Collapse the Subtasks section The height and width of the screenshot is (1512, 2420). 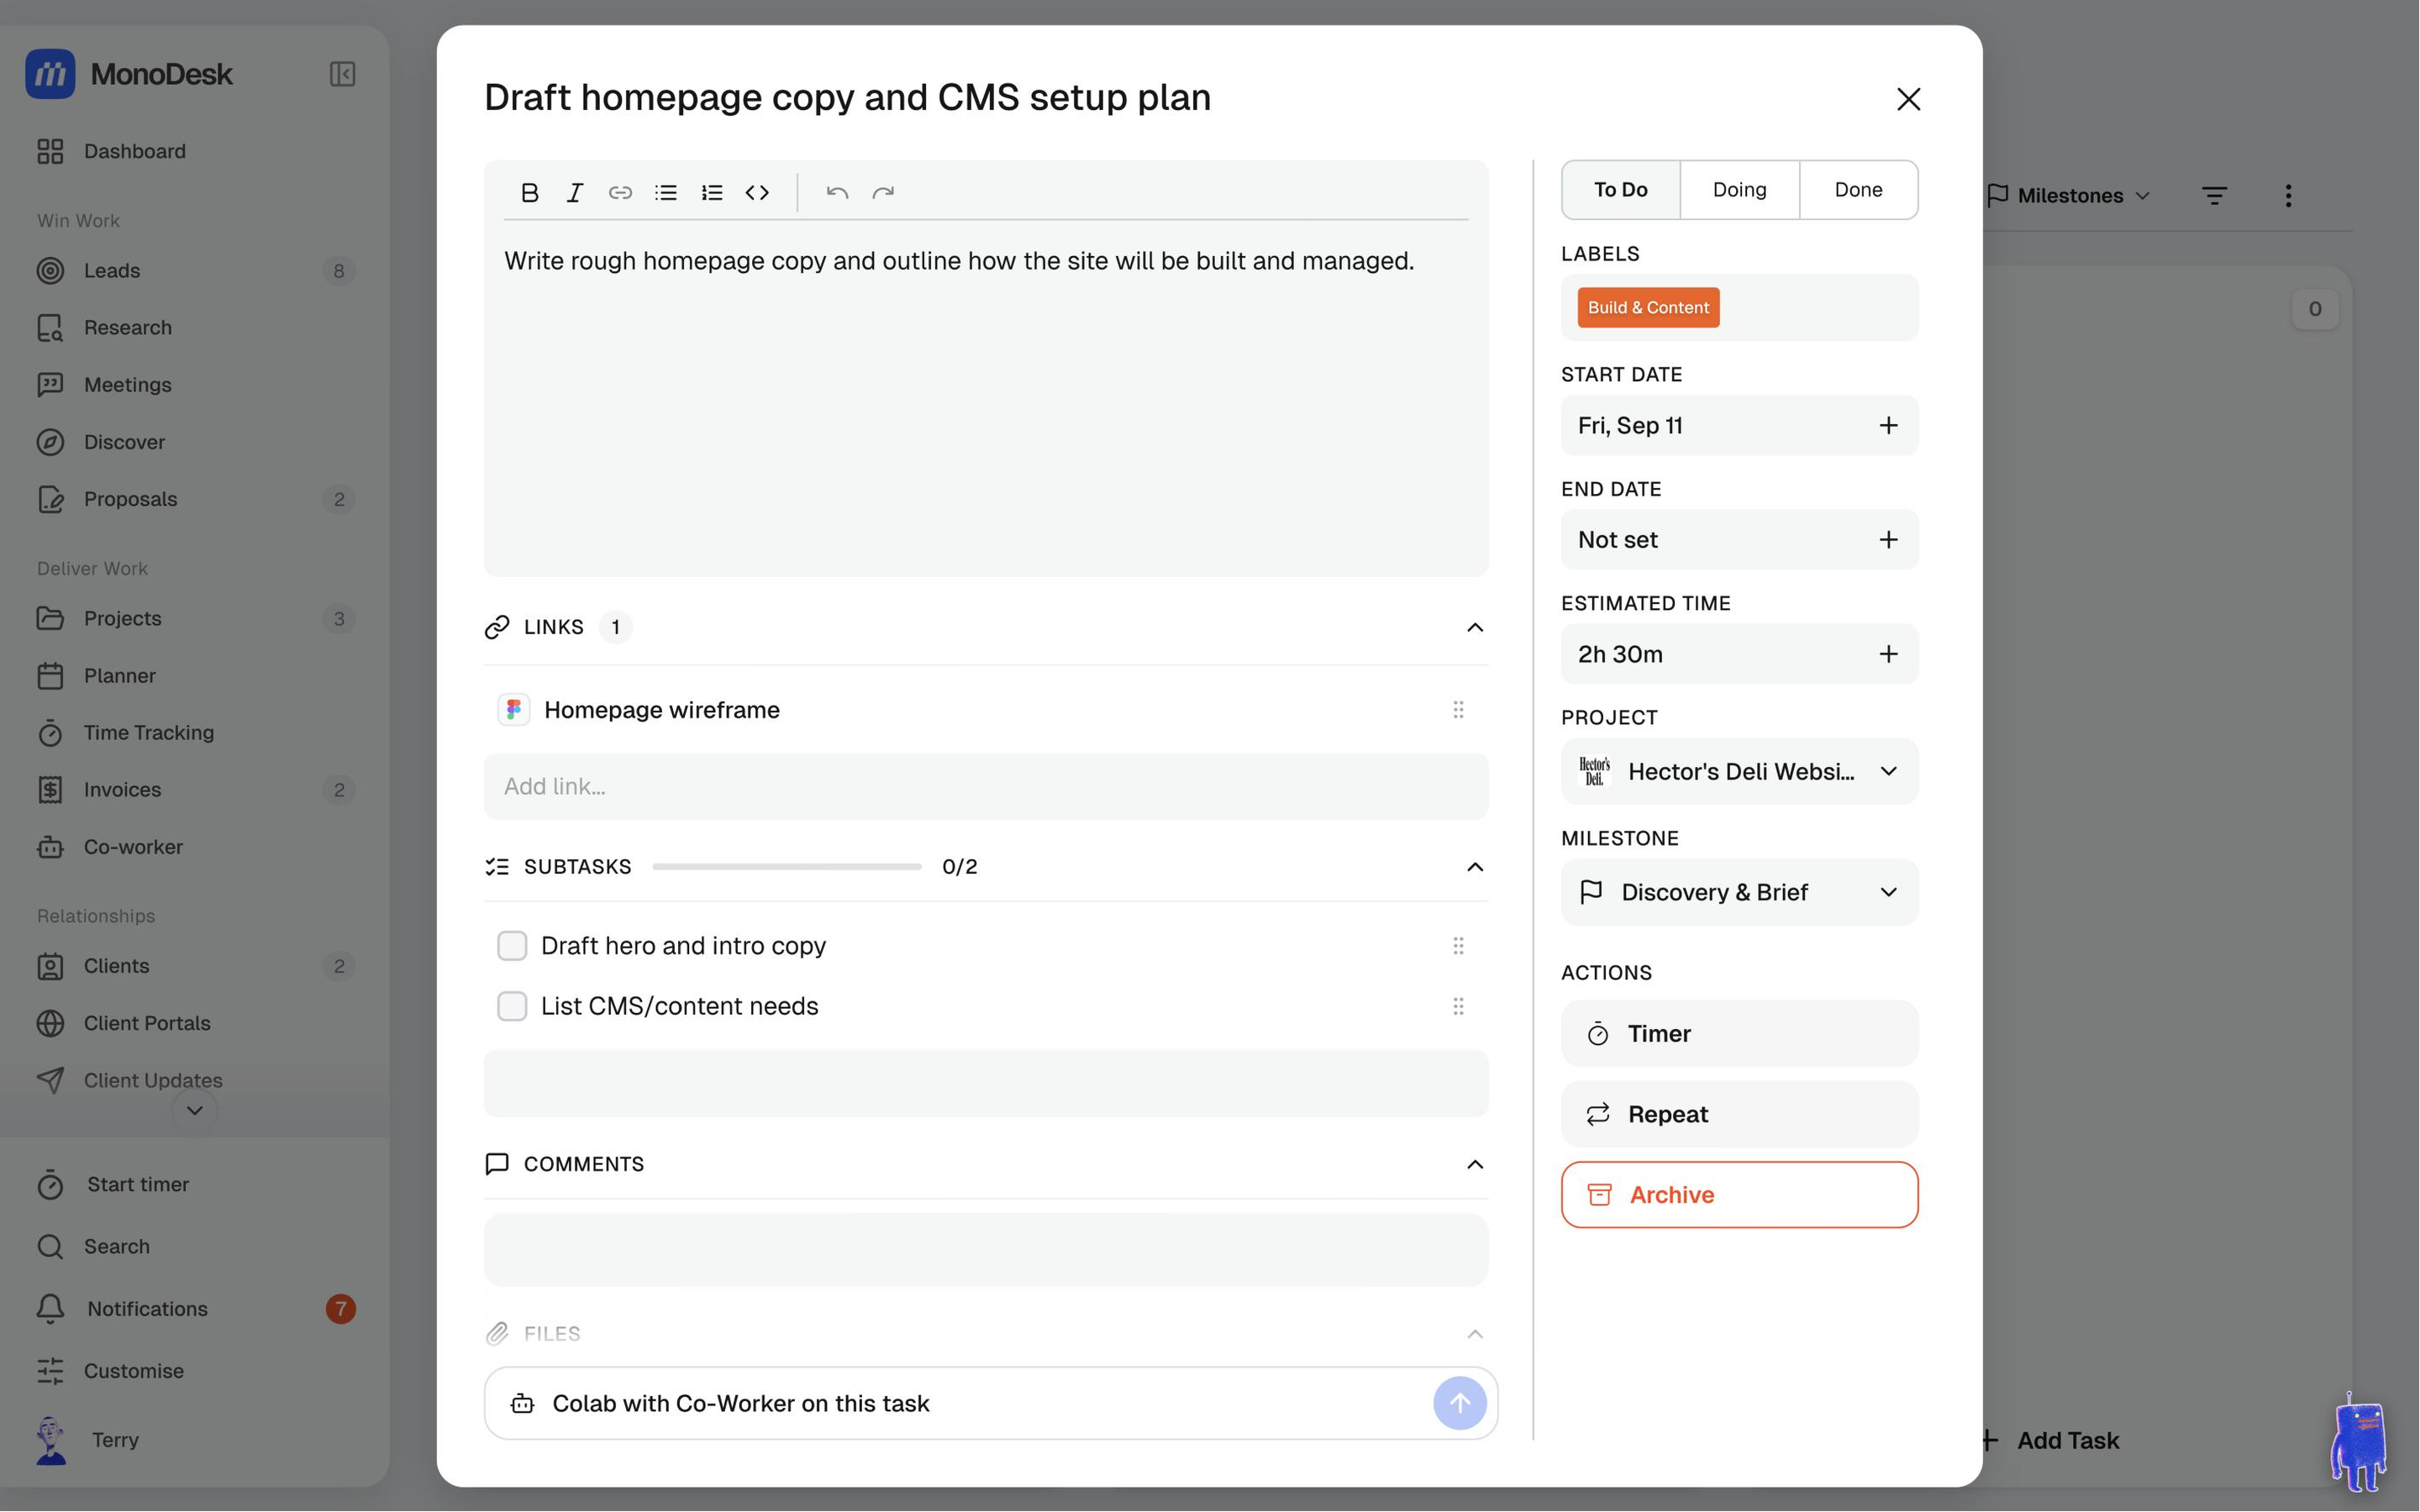point(1475,867)
